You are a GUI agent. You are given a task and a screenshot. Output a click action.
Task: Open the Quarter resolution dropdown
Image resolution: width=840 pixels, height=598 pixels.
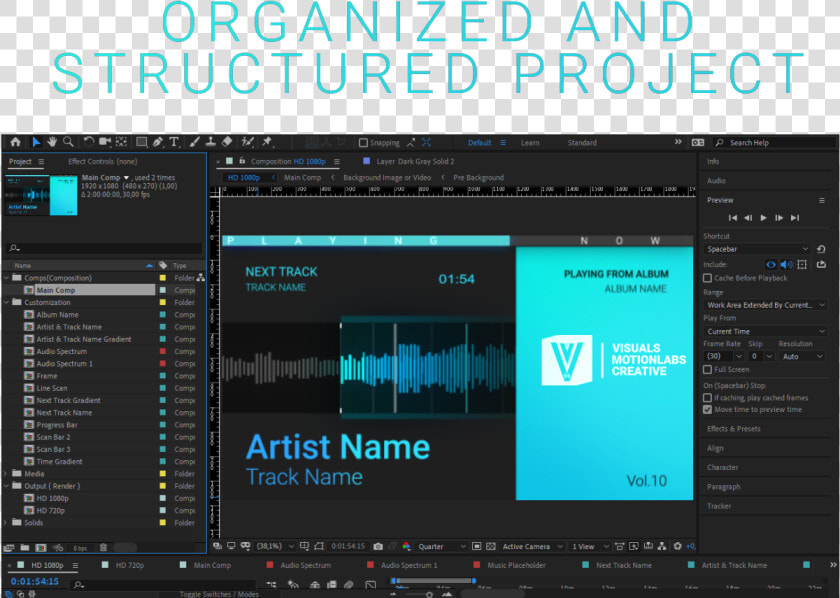441,547
